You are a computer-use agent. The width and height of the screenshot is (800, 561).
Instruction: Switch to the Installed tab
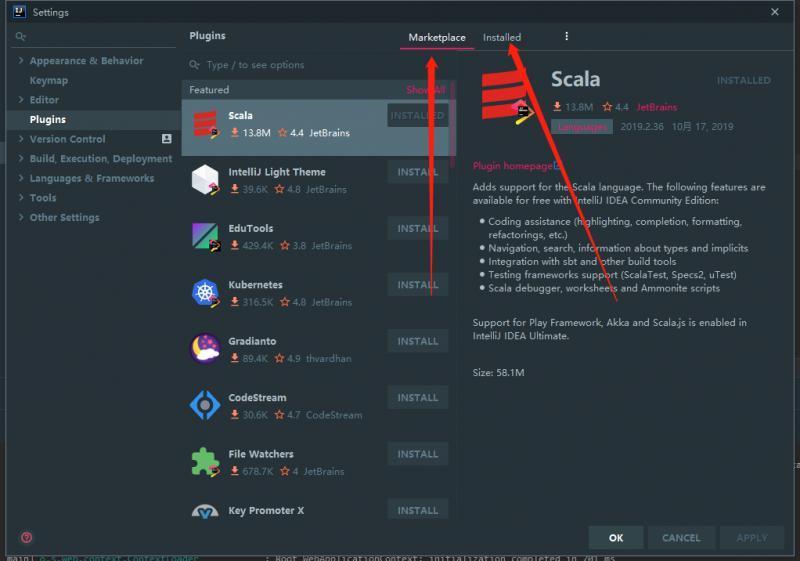pyautogui.click(x=502, y=37)
